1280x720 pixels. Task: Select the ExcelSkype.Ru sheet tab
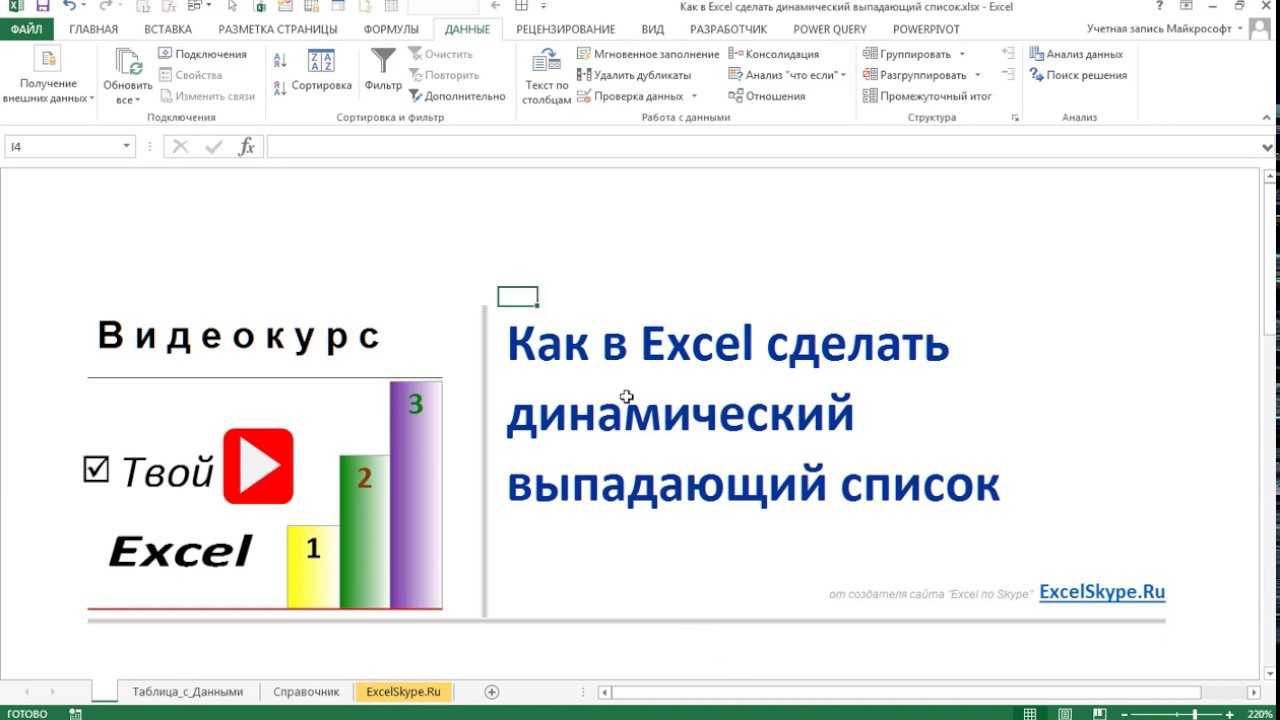click(404, 691)
